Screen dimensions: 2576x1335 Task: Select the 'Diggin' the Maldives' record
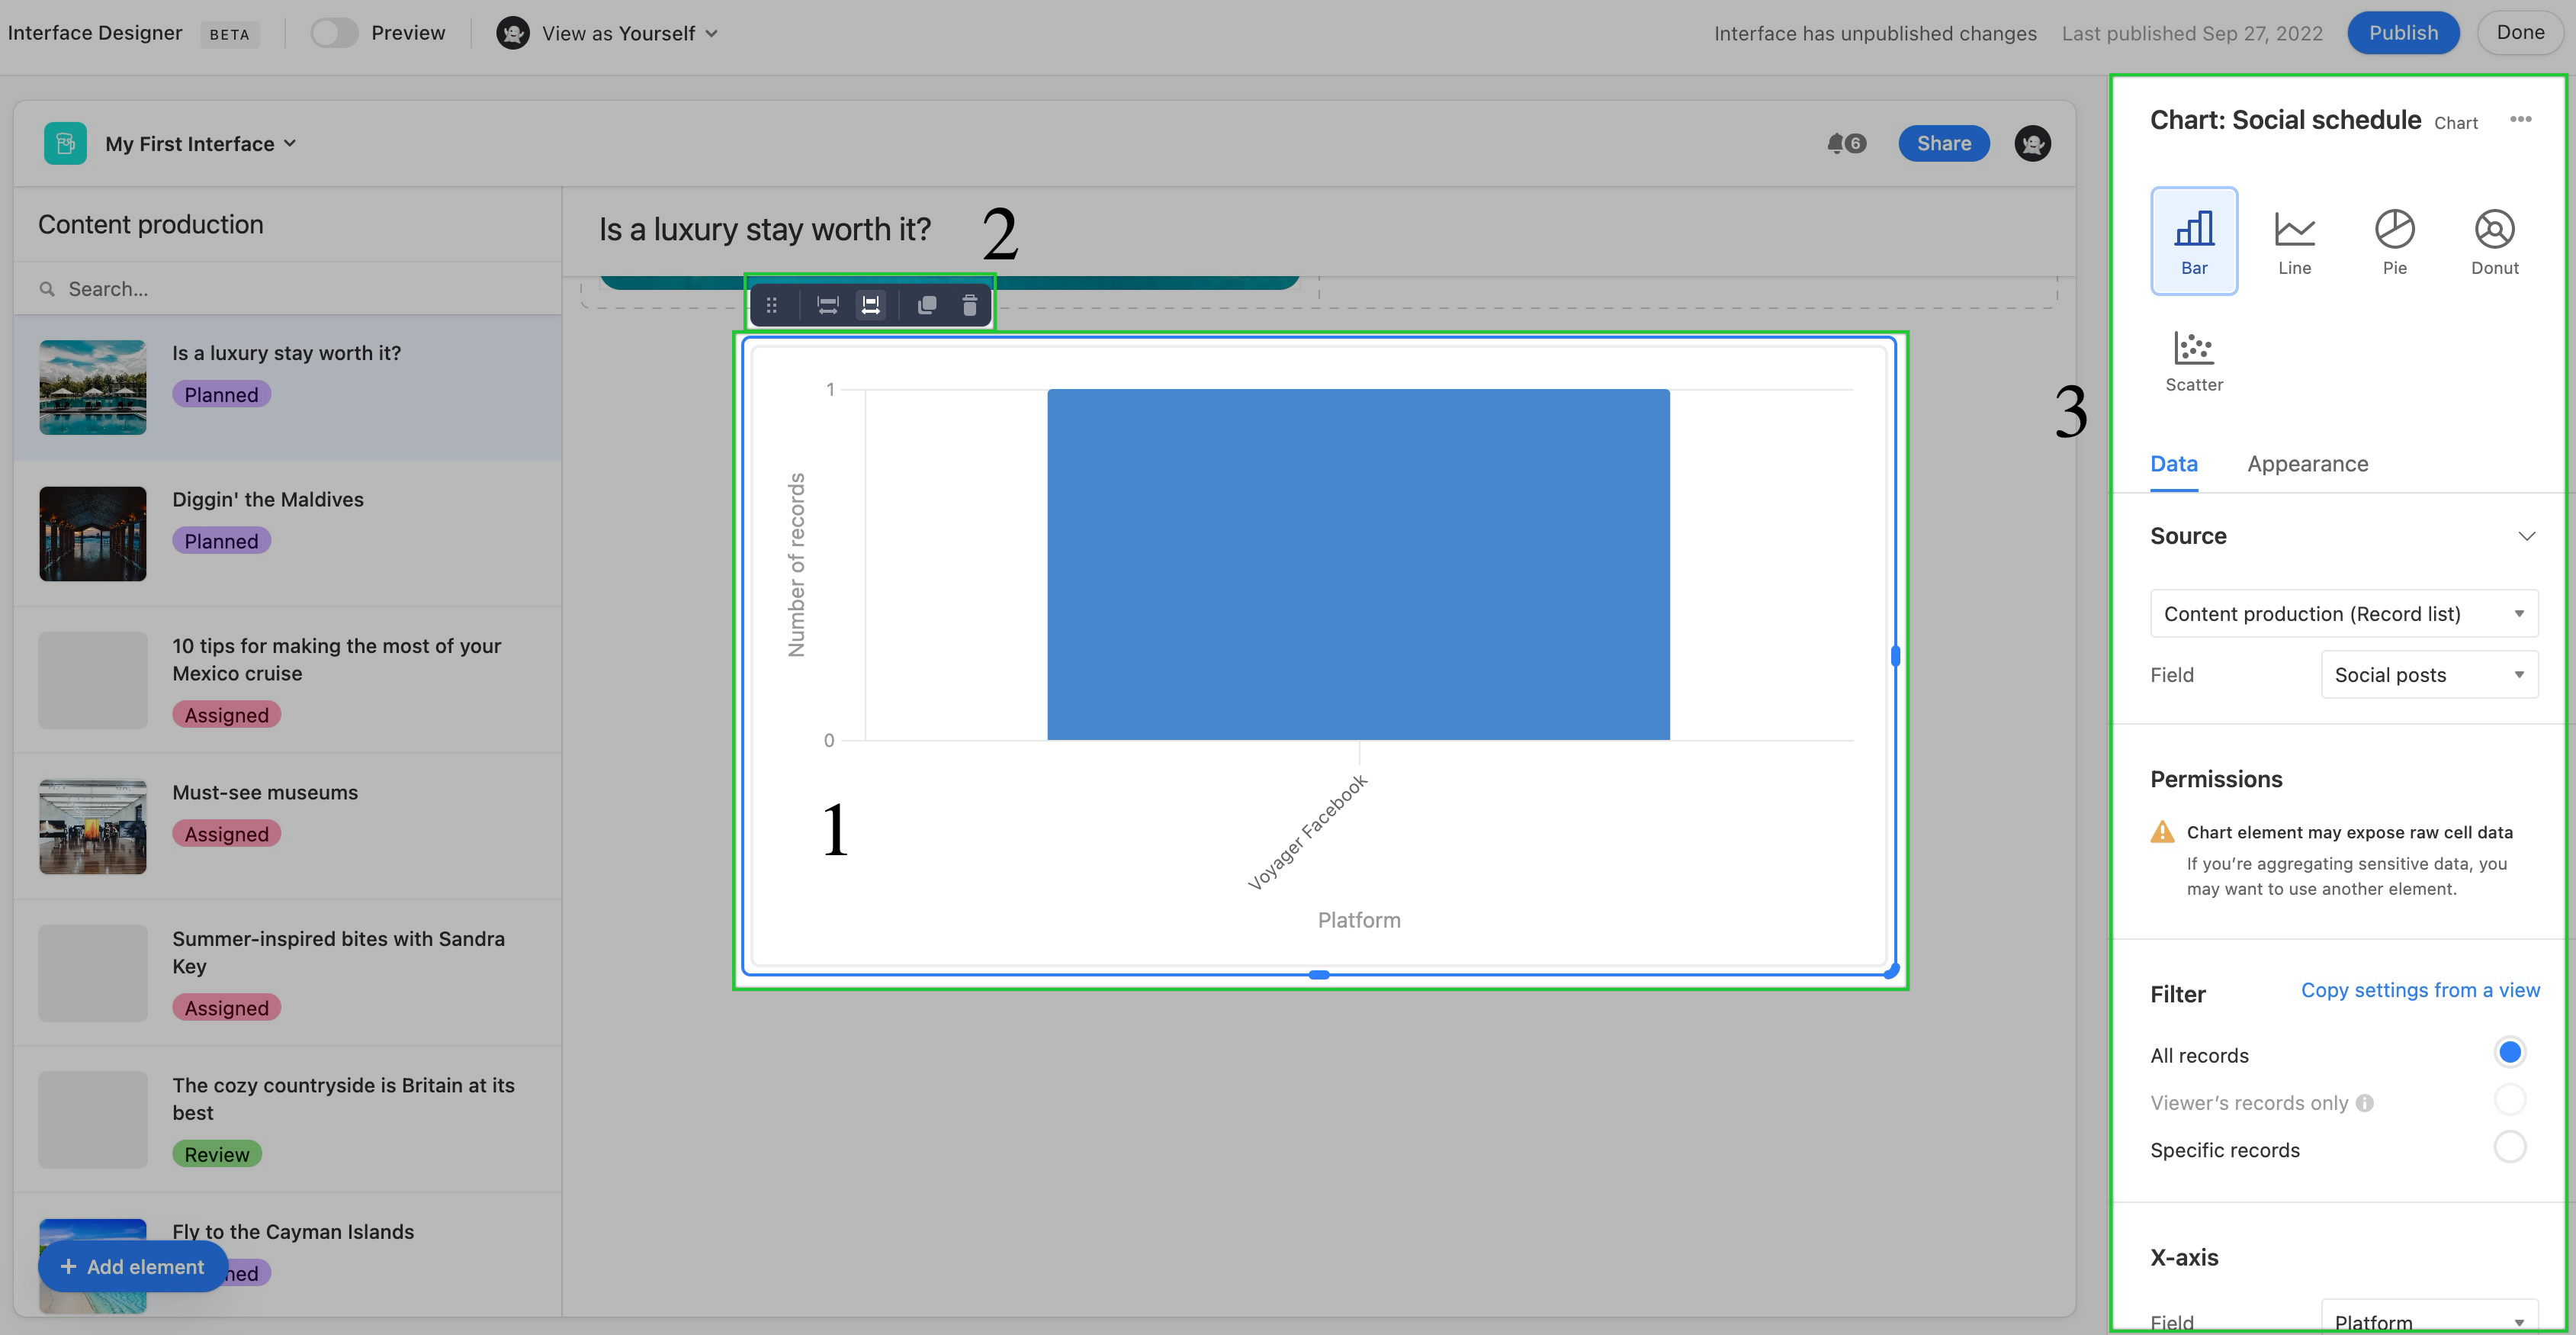tap(287, 534)
